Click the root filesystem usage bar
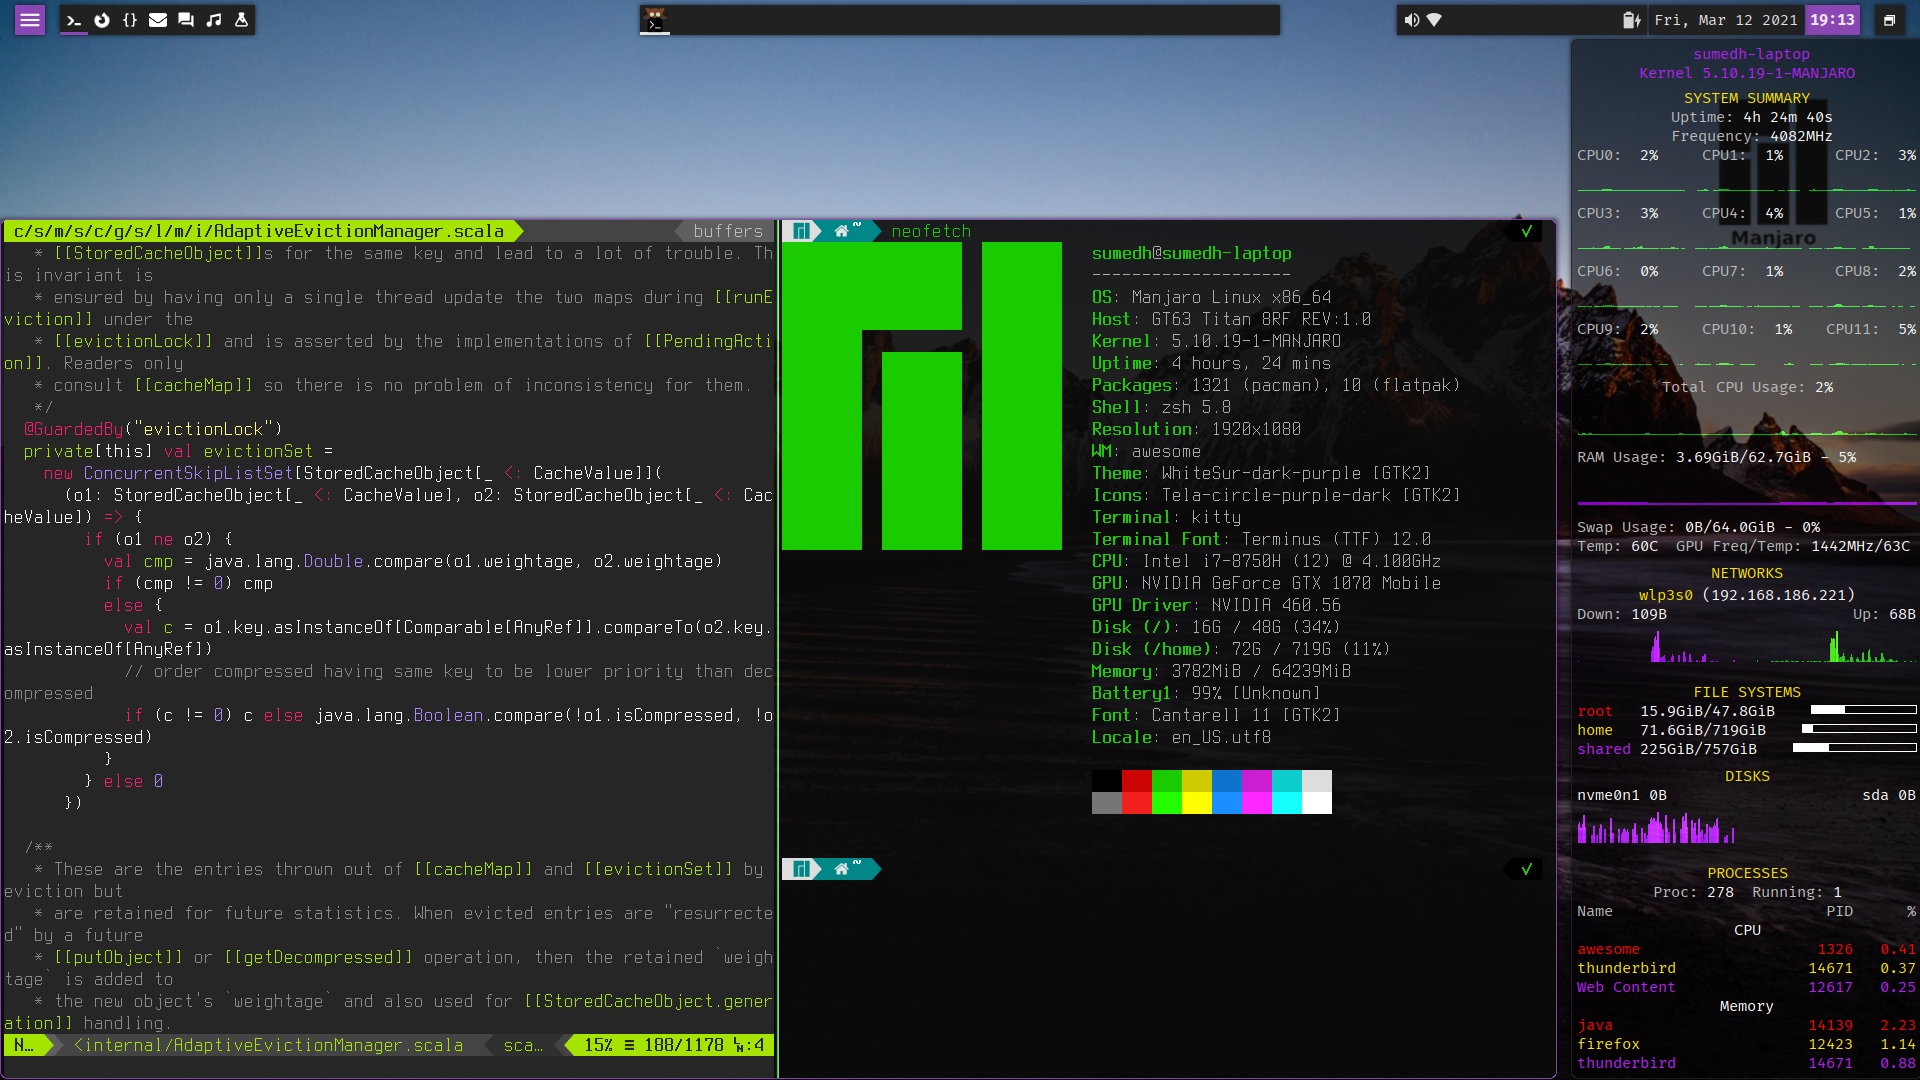Image resolution: width=1920 pixels, height=1080 pixels. pos(1864,710)
